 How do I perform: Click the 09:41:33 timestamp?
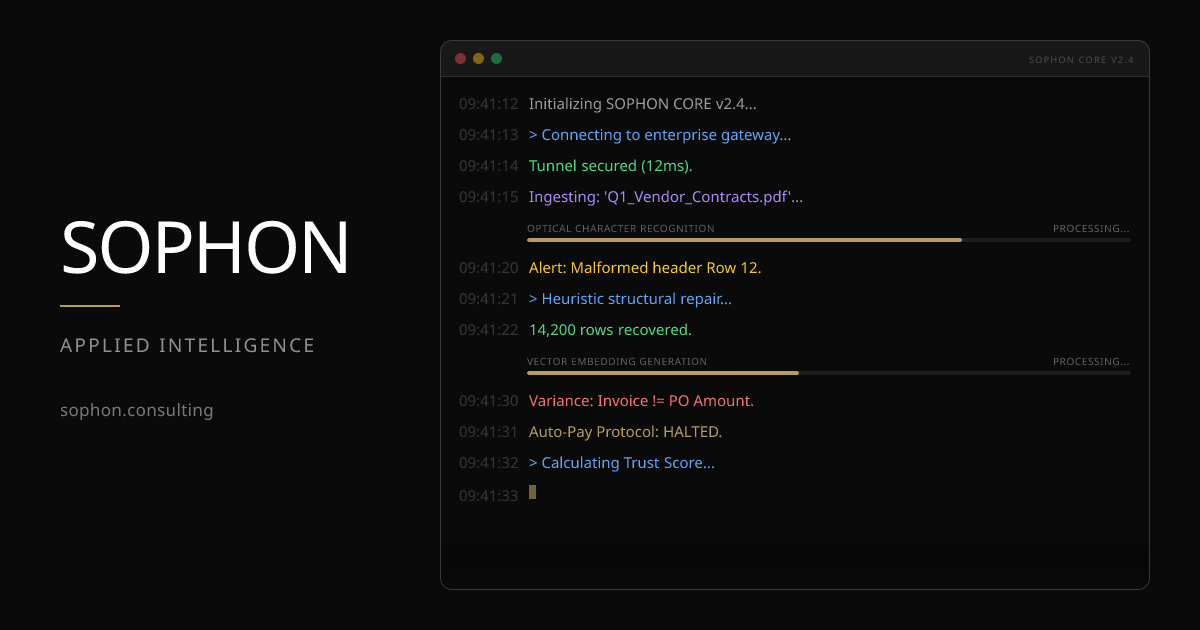click(x=489, y=495)
